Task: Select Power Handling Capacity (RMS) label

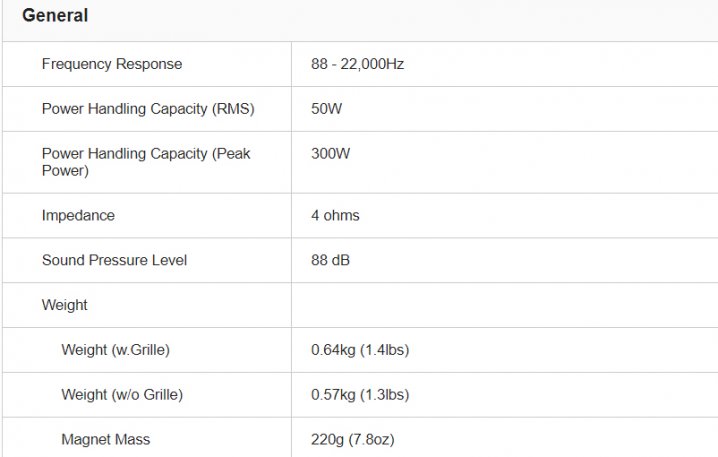Action: pyautogui.click(x=148, y=109)
